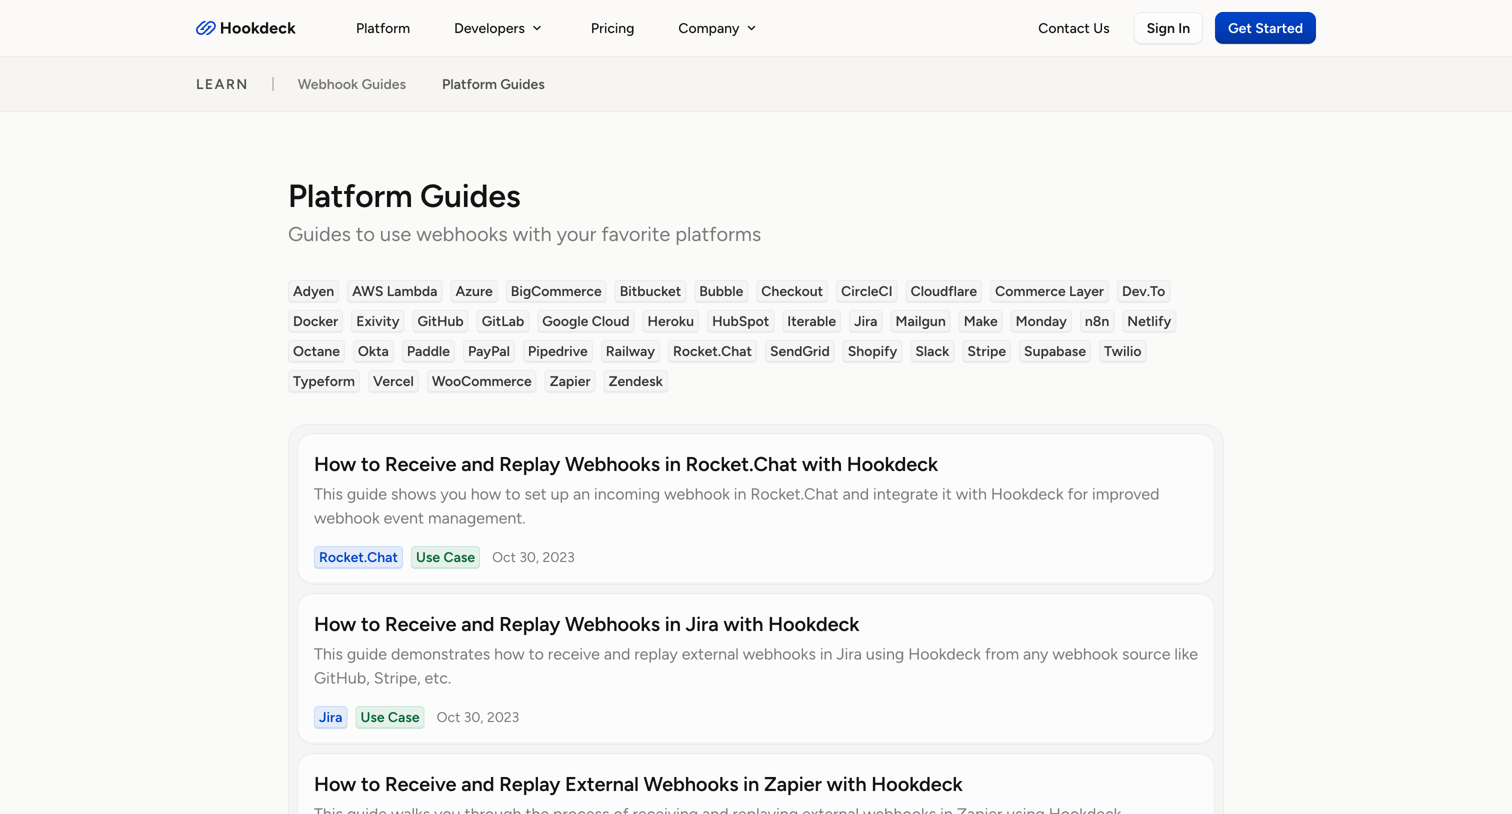Pick the Pipedrive tag

[558, 351]
